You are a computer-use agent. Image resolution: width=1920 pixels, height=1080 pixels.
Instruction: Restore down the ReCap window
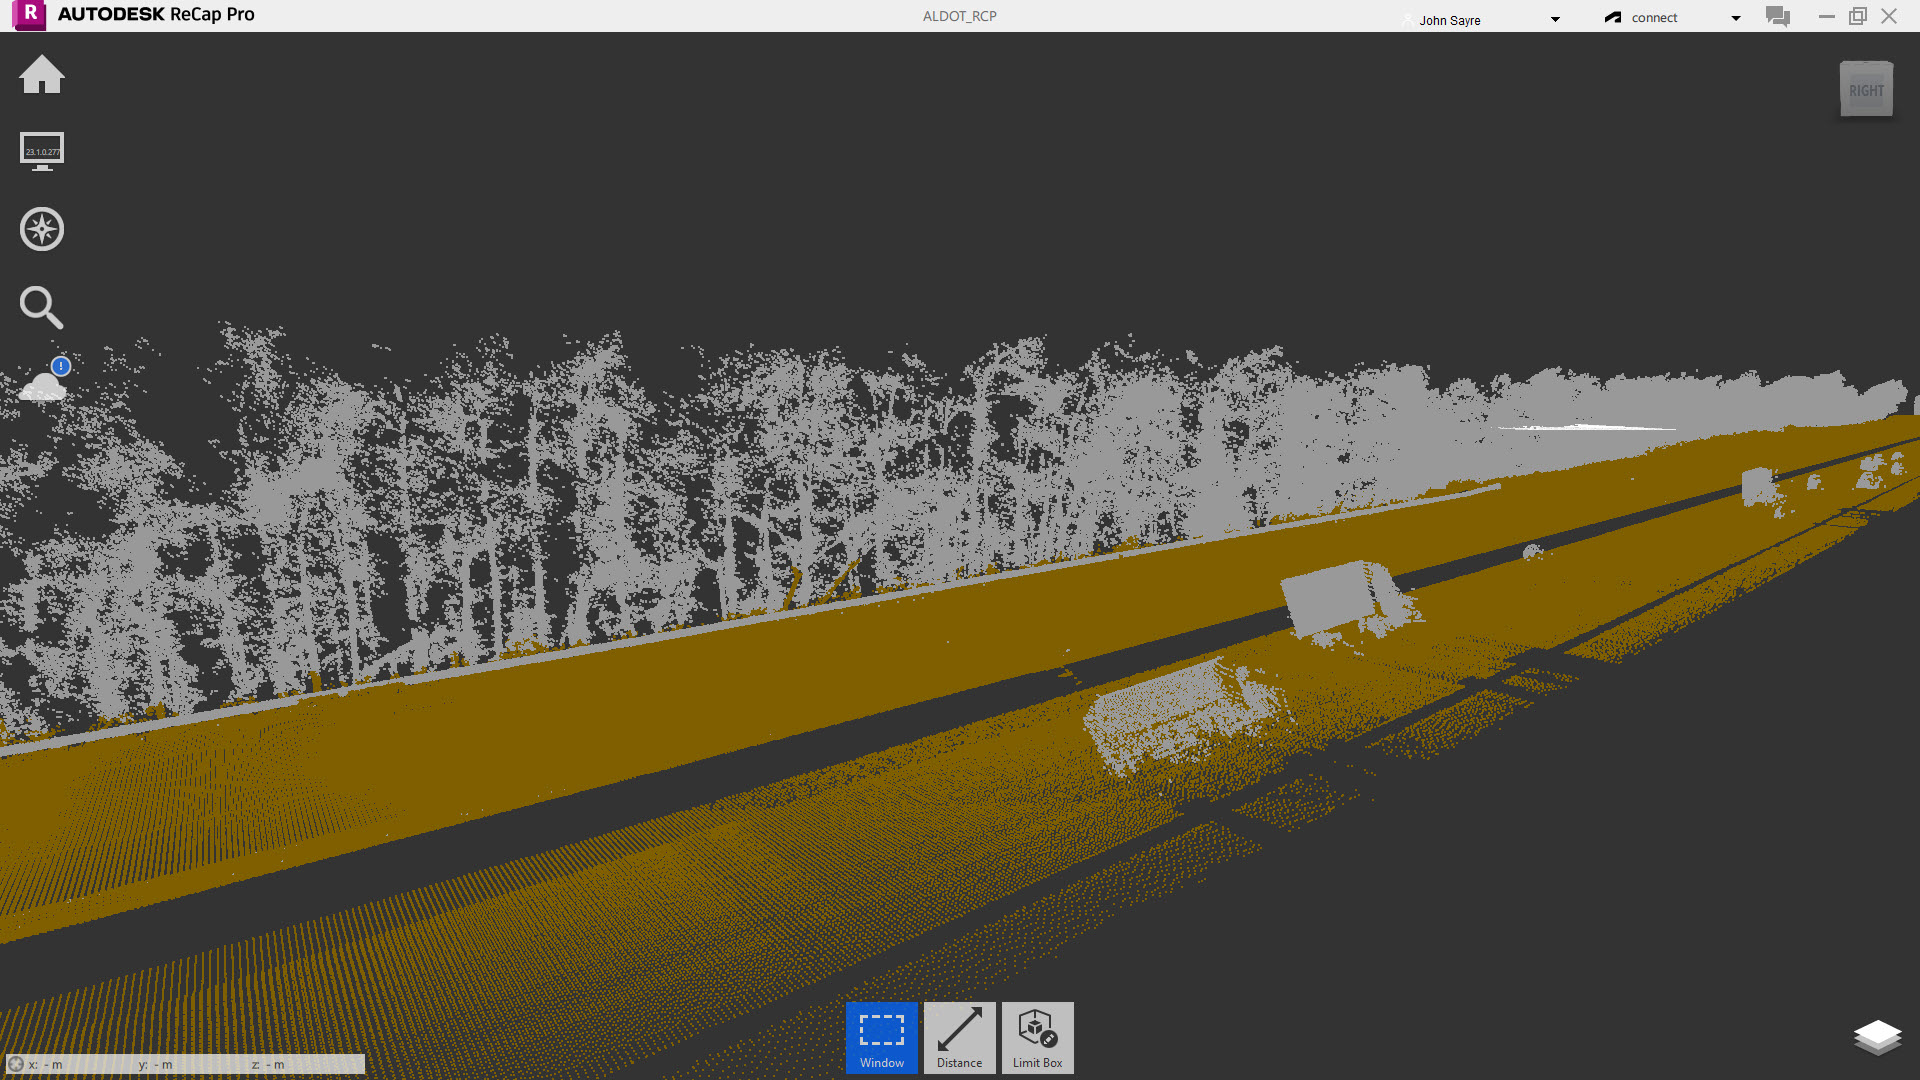pos(1857,16)
